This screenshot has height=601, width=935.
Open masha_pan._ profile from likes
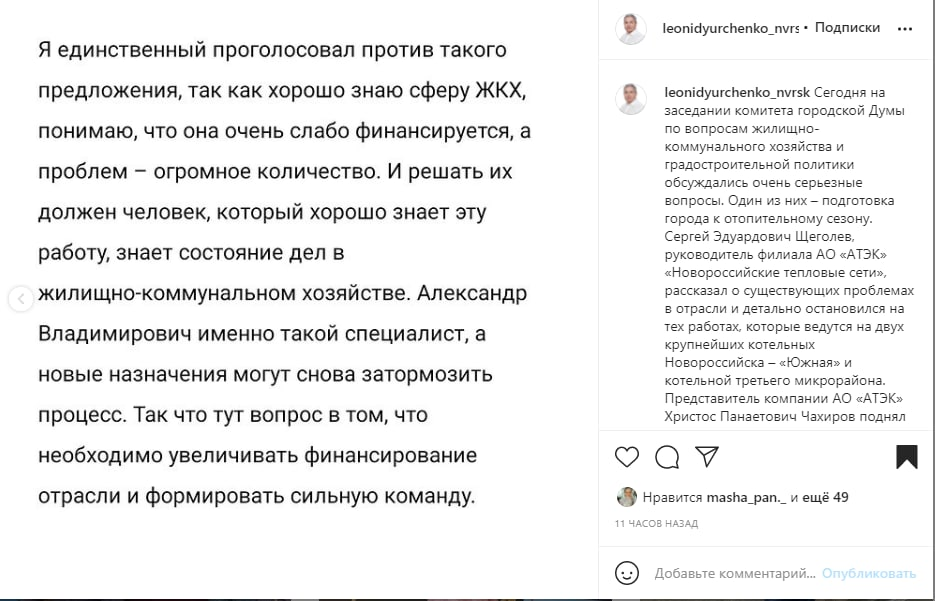[x=747, y=497]
